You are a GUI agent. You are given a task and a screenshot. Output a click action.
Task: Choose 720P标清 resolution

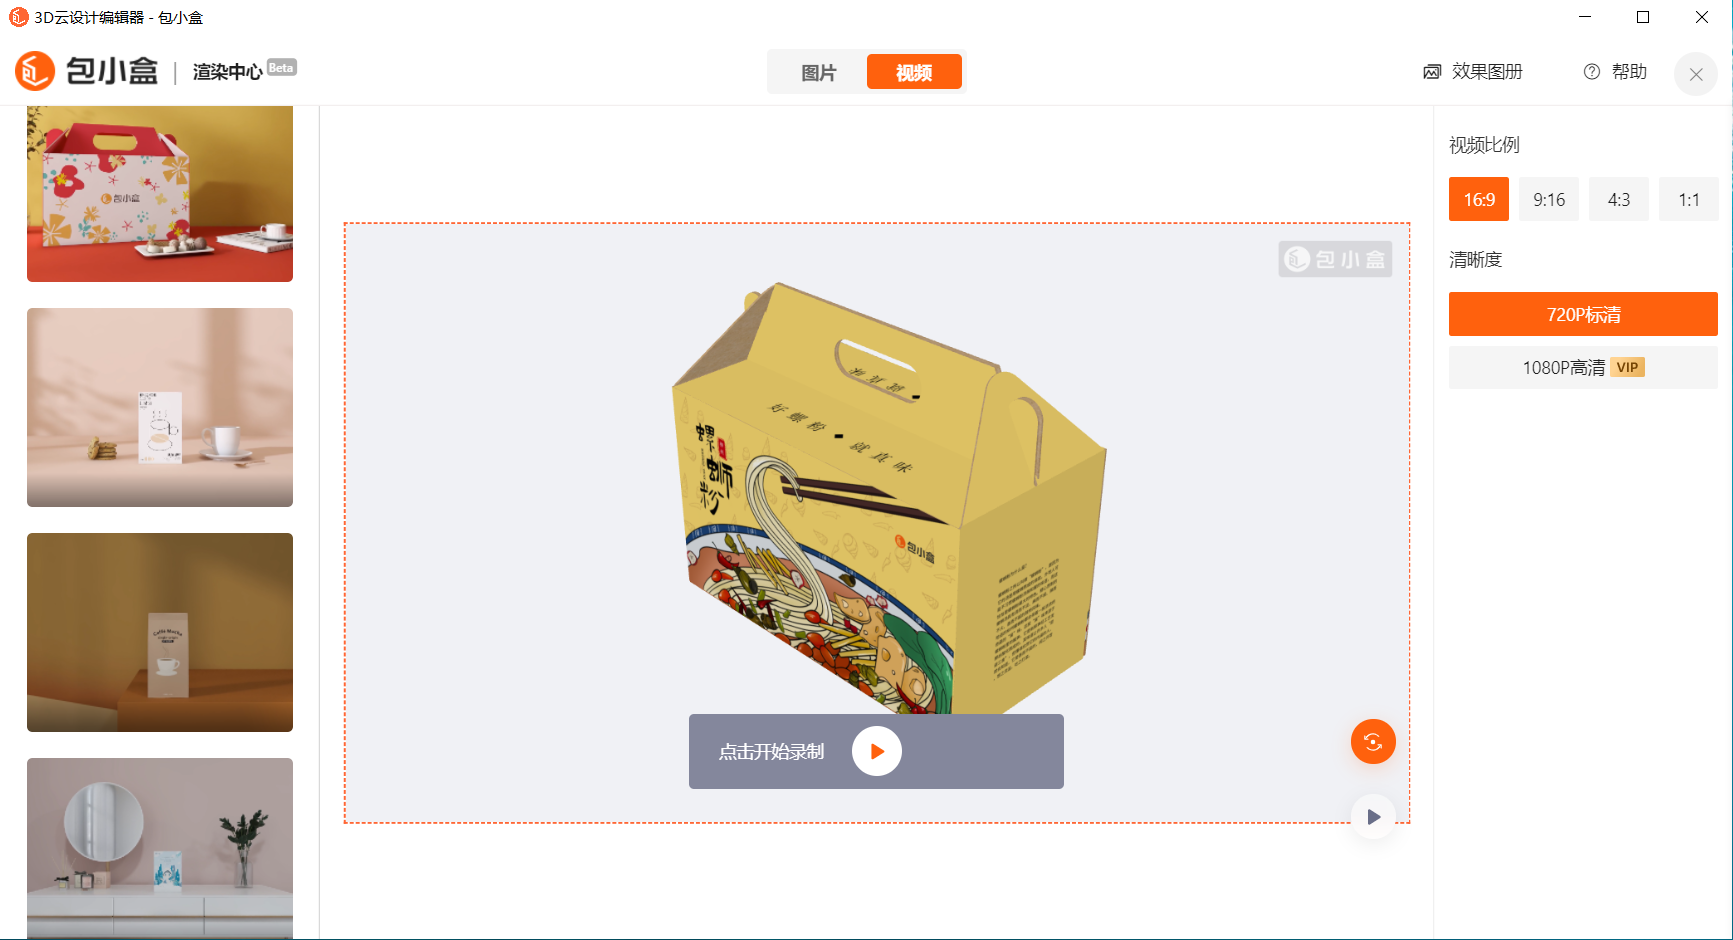[x=1583, y=314]
